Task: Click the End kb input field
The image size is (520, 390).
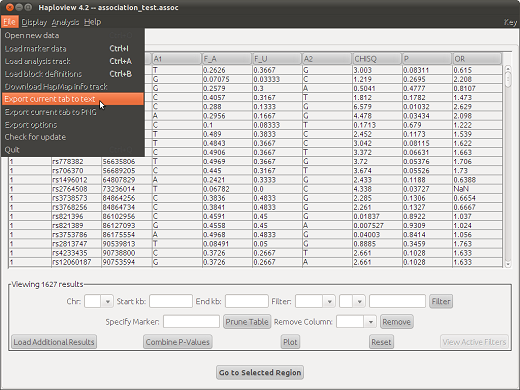Action: point(247,301)
